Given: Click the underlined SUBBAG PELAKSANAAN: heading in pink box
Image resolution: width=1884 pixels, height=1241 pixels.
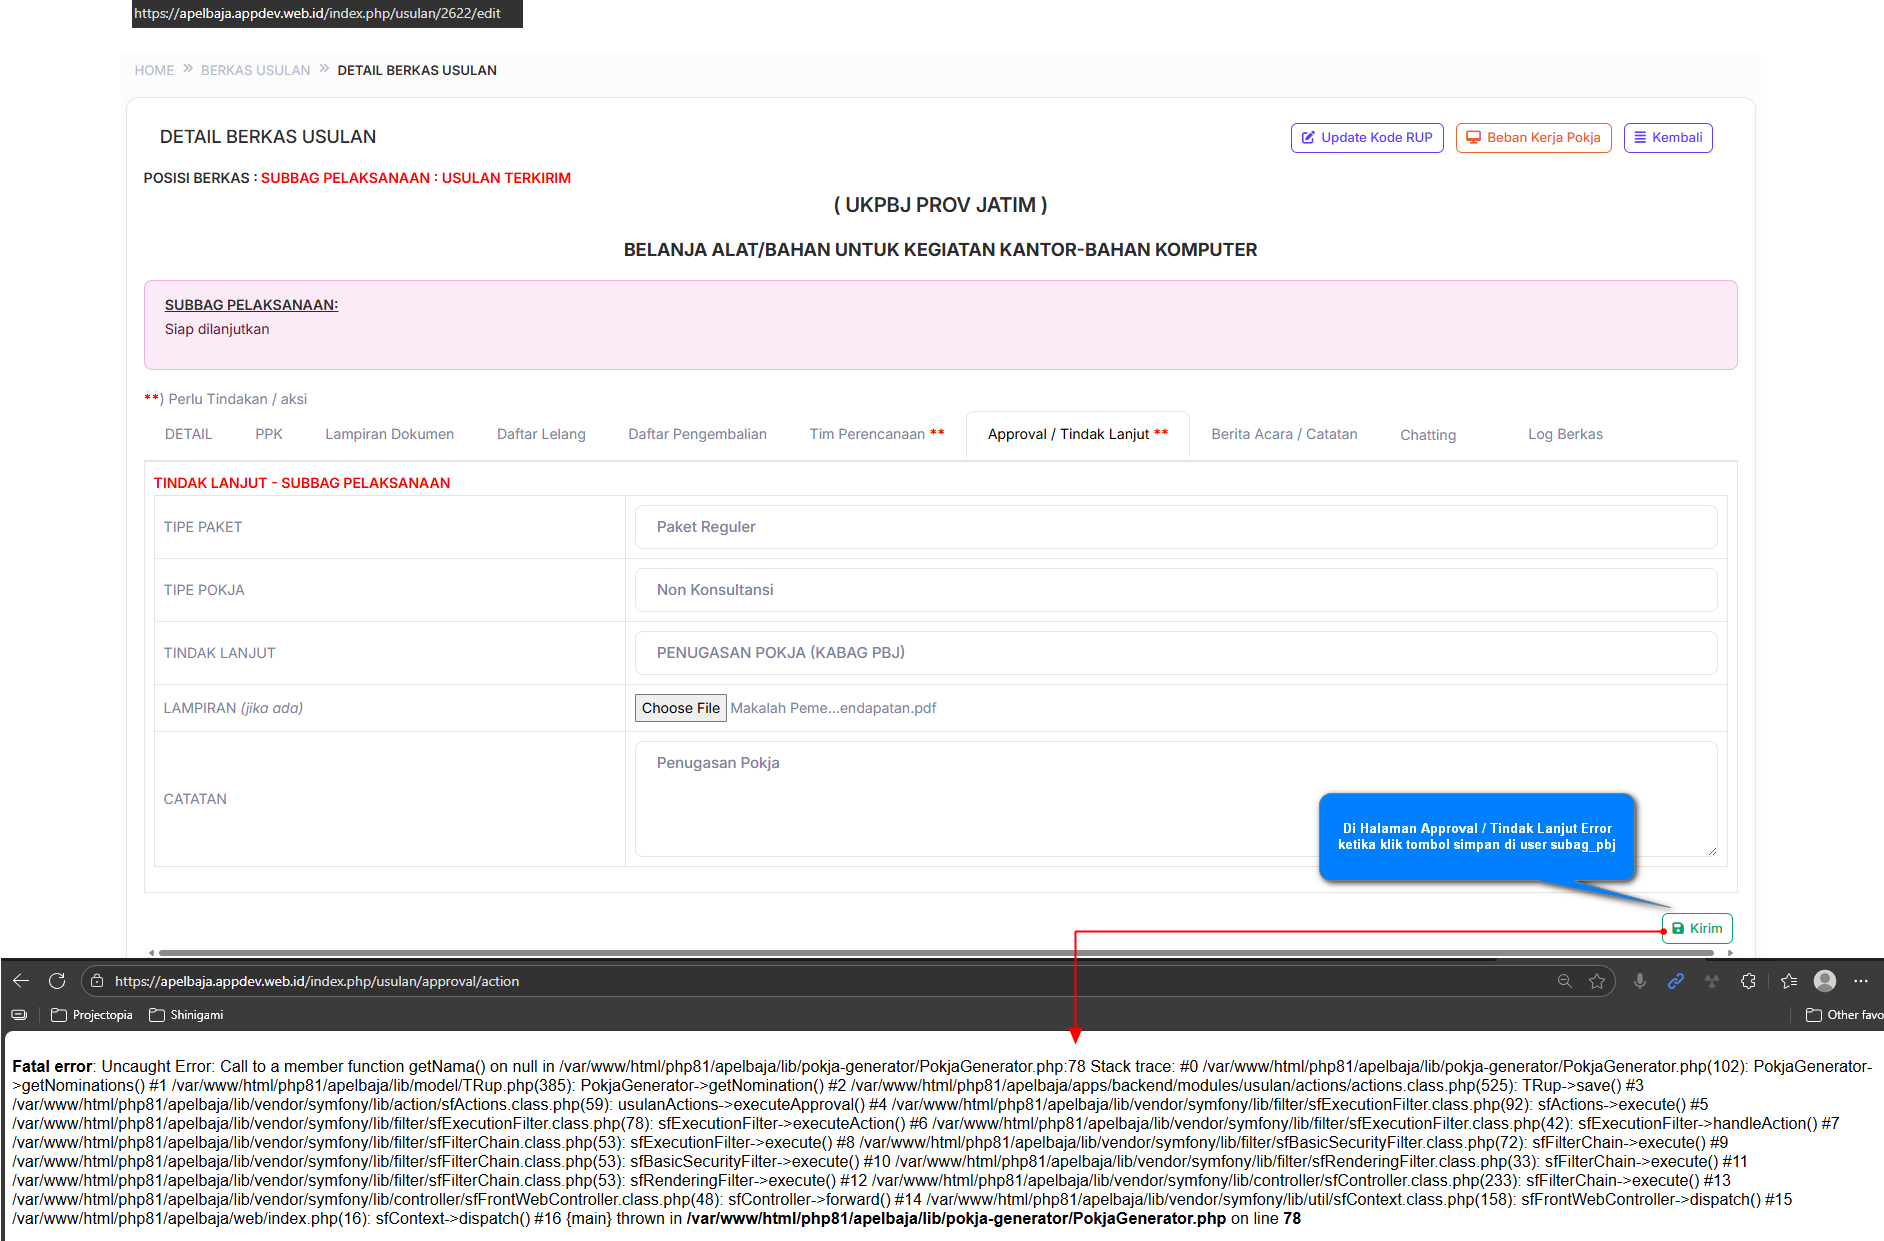Looking at the screenshot, I should (252, 305).
